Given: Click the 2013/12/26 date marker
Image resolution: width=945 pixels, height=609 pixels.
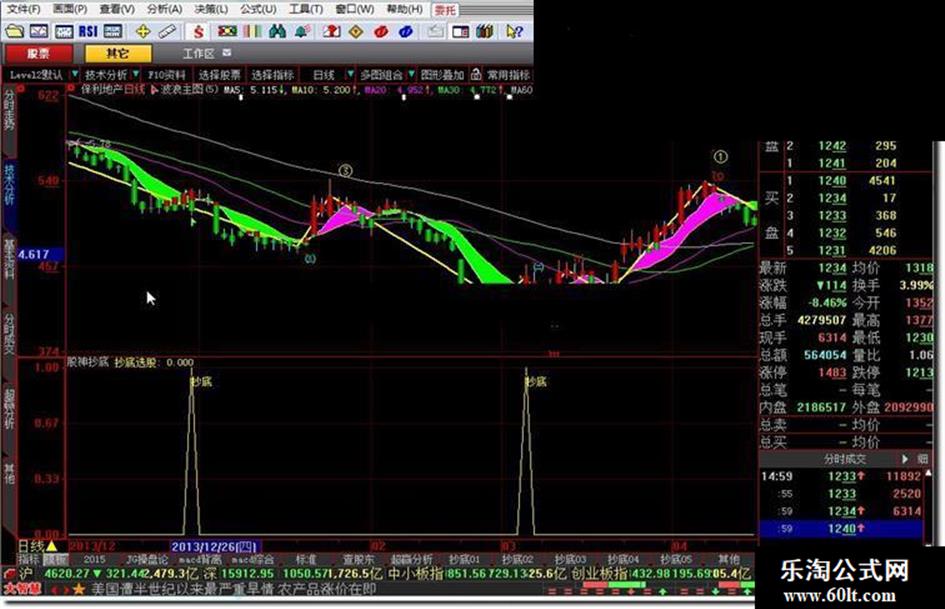Looking at the screenshot, I should pos(216,546).
